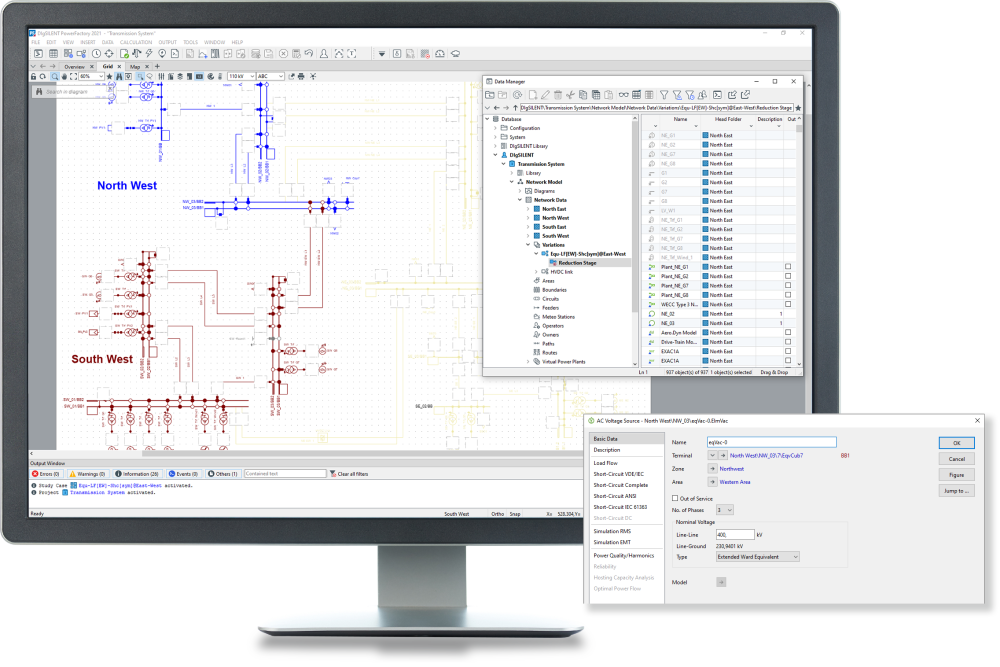Click the Cancel button in AC Voltage Source dialog

[x=957, y=459]
